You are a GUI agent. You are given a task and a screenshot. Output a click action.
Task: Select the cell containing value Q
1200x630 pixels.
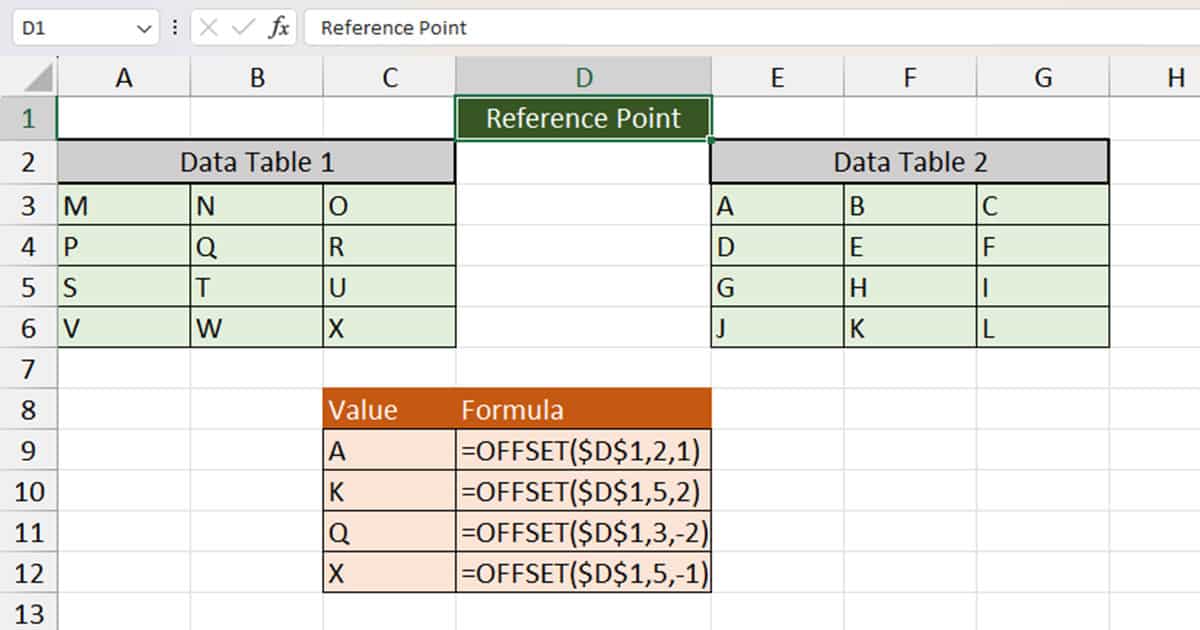pos(256,246)
